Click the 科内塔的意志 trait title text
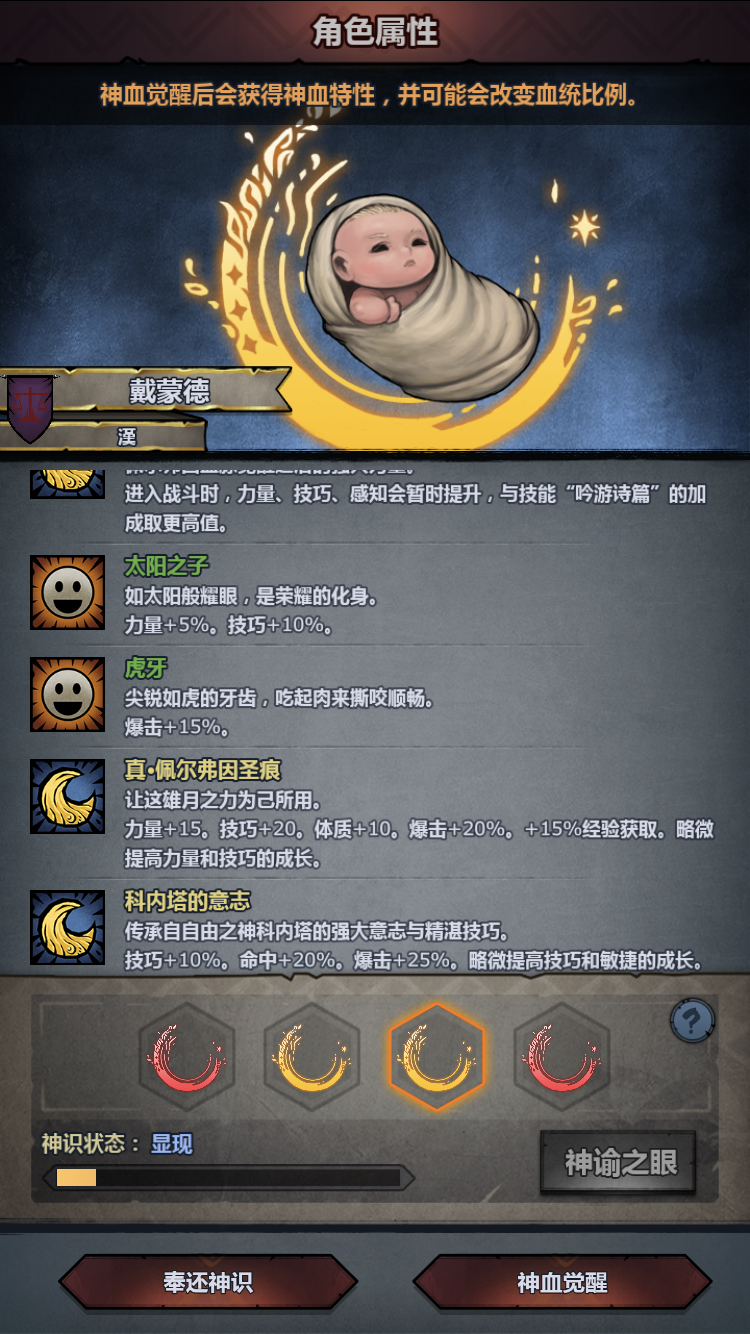Screen dimensions: 750x1334 pos(187,901)
